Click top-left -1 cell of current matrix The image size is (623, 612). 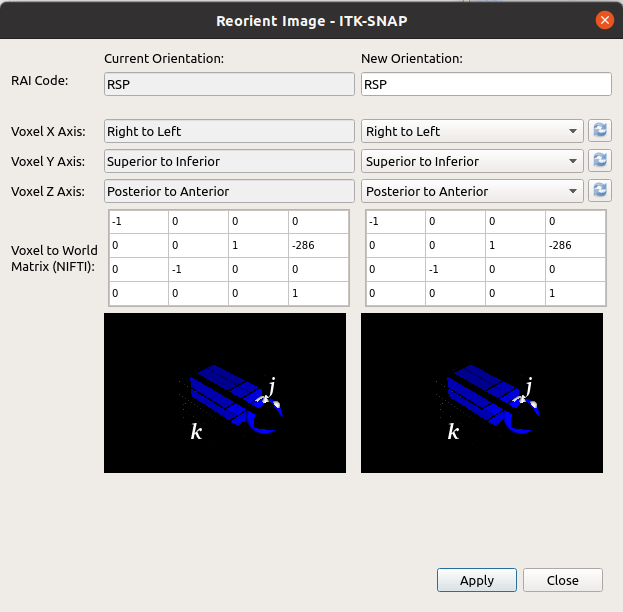coord(138,220)
